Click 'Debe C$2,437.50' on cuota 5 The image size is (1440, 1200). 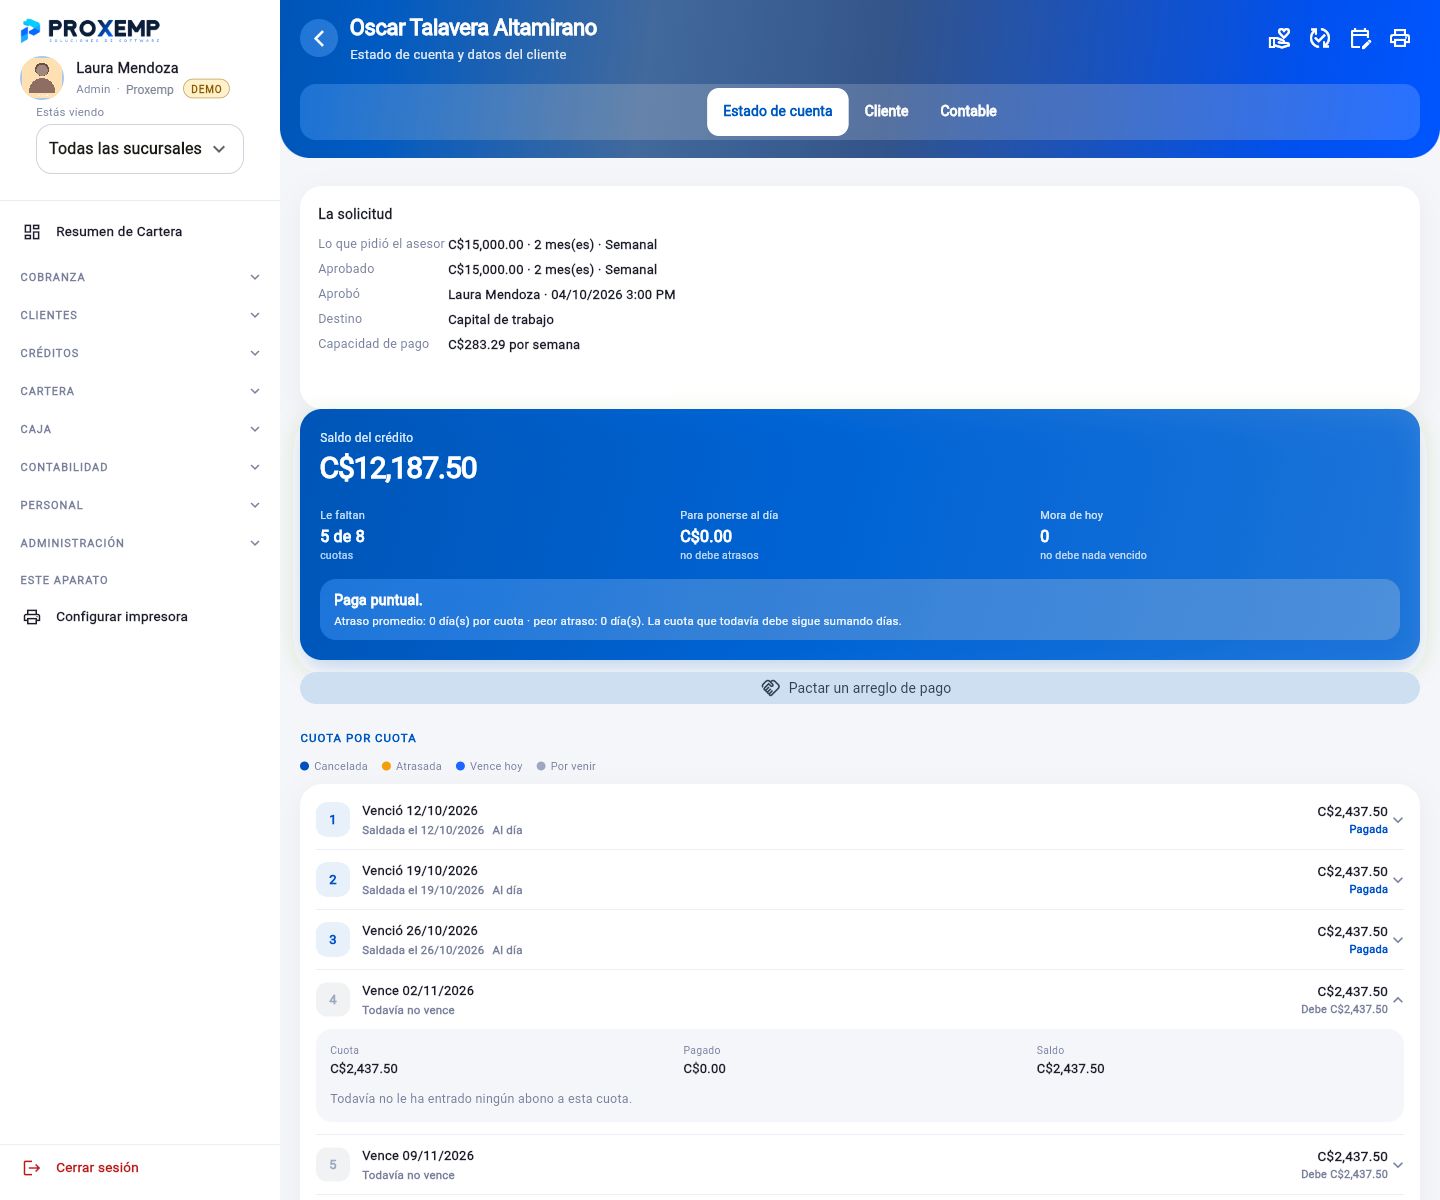(x=1344, y=1175)
